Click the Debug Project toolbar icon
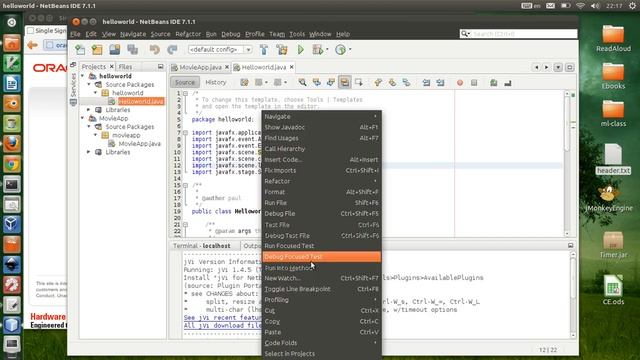The height and width of the screenshot is (360, 640). [x=317, y=50]
